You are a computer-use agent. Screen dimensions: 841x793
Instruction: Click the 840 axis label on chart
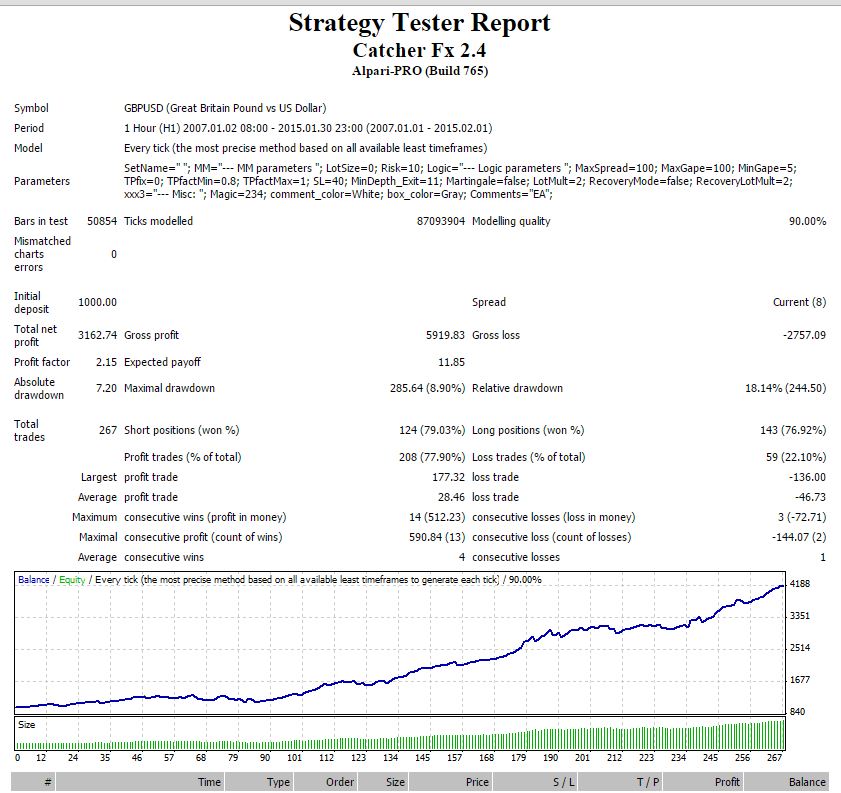coord(798,712)
